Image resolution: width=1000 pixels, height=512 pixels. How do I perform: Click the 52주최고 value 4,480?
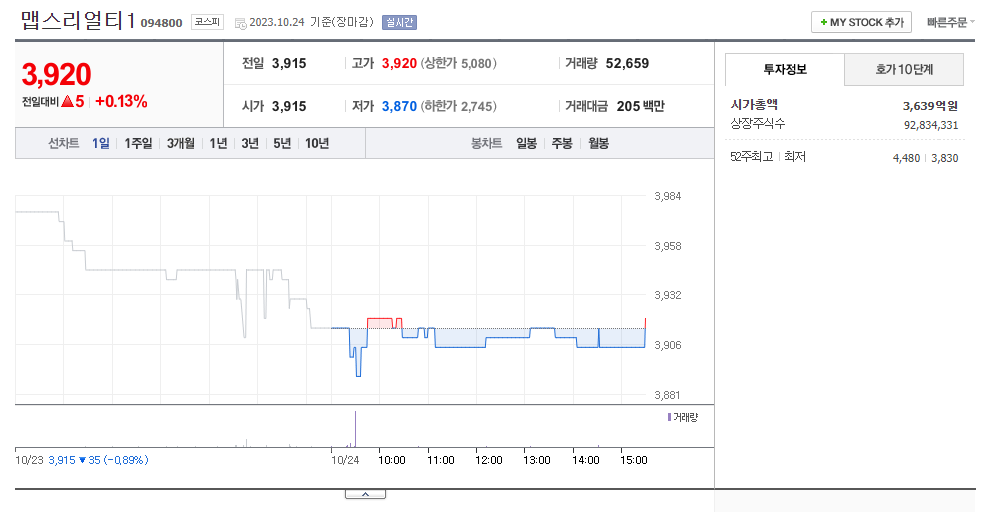pyautogui.click(x=906, y=158)
